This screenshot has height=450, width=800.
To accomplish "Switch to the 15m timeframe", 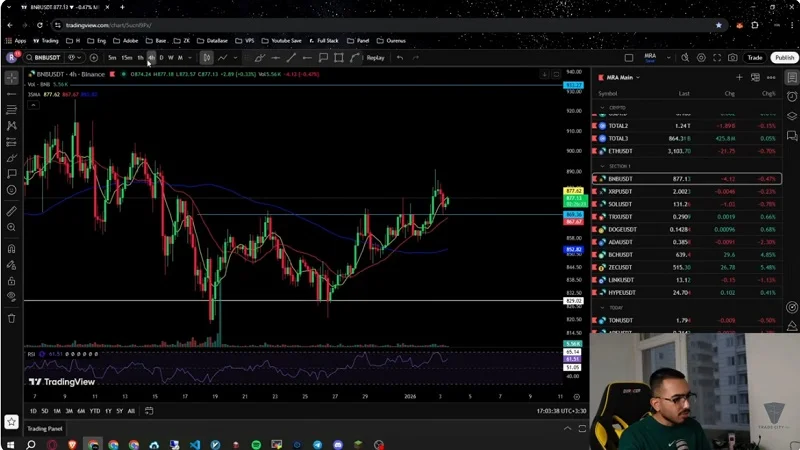I will (126, 57).
